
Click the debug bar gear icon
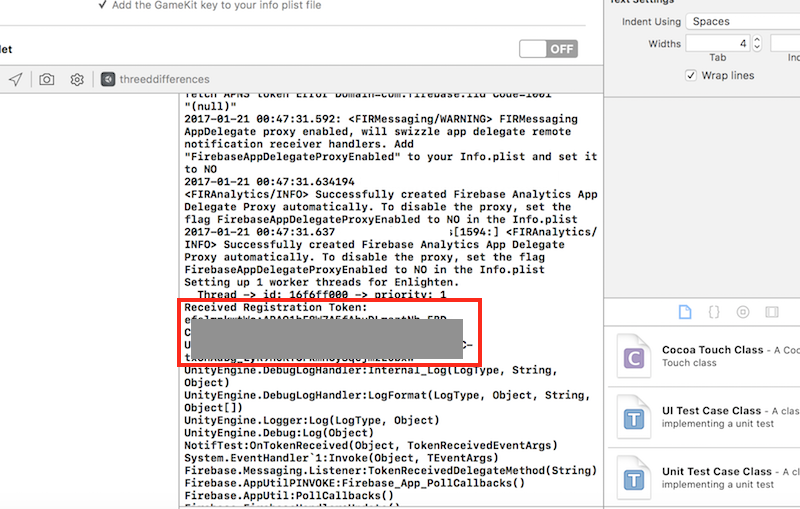tap(77, 80)
